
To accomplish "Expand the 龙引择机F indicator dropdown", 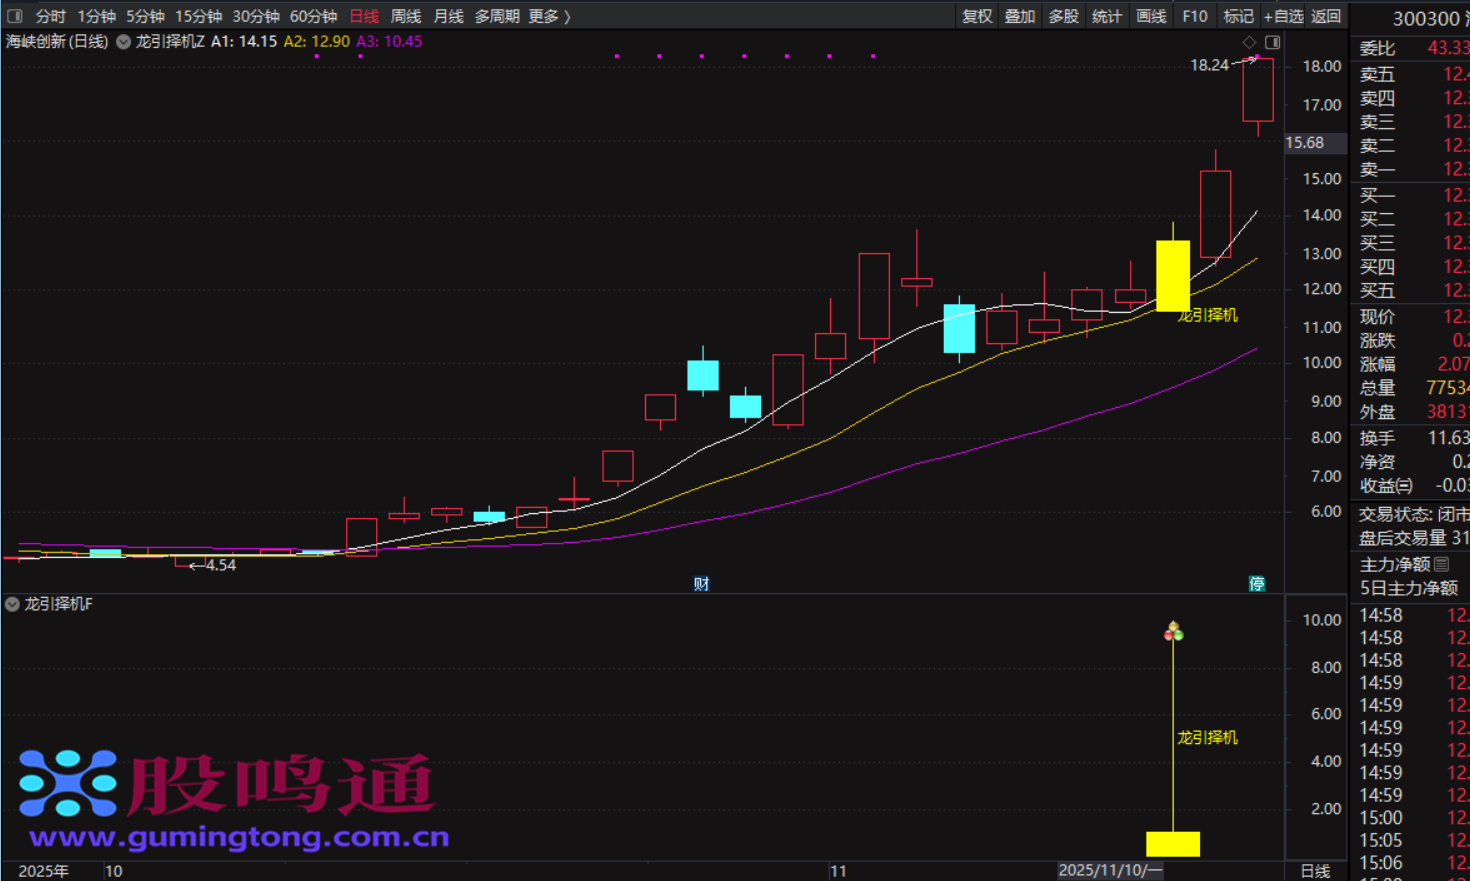I will 12,604.
